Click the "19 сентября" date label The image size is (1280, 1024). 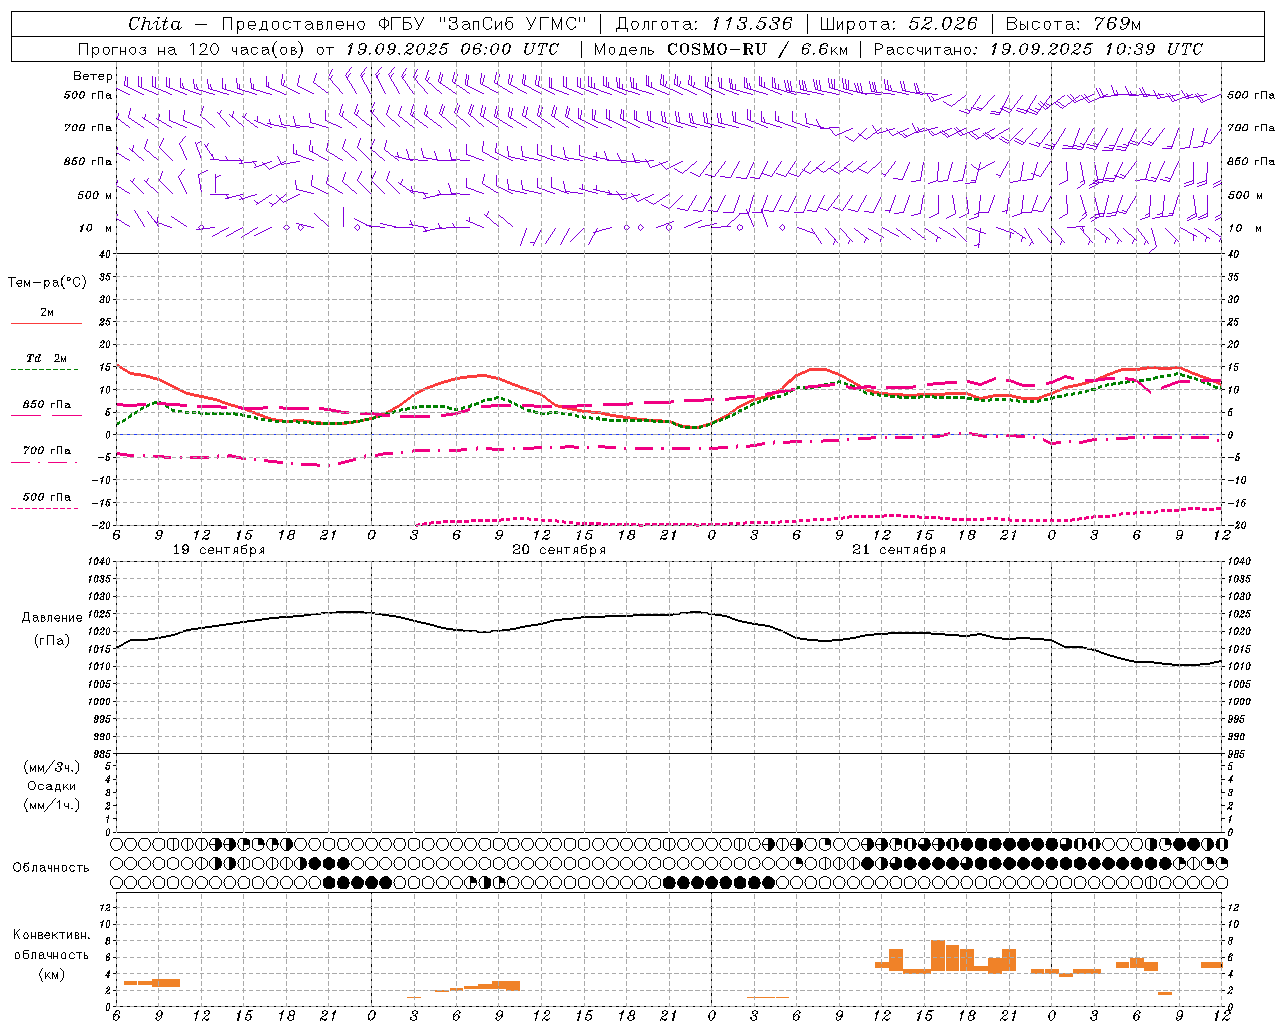tap(219, 550)
